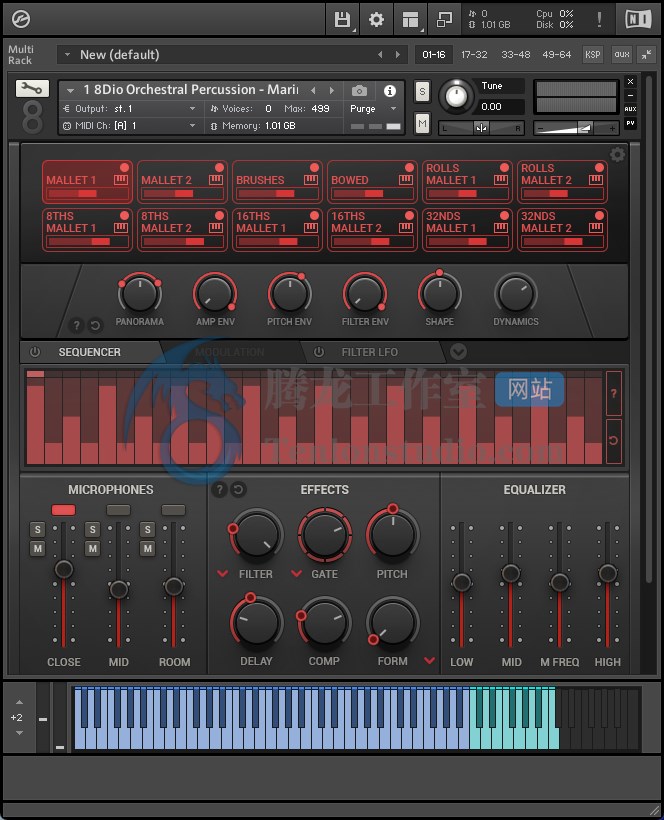Click the PANORAMA knob
The width and height of the screenshot is (664, 820).
pos(140,293)
